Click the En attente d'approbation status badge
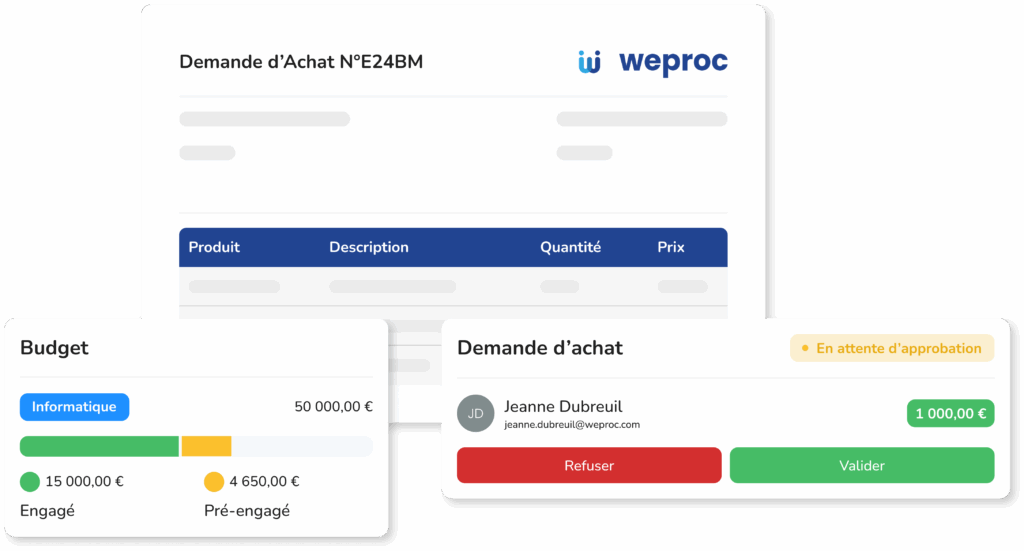Screen dimensions: 1024x551 click(891, 348)
